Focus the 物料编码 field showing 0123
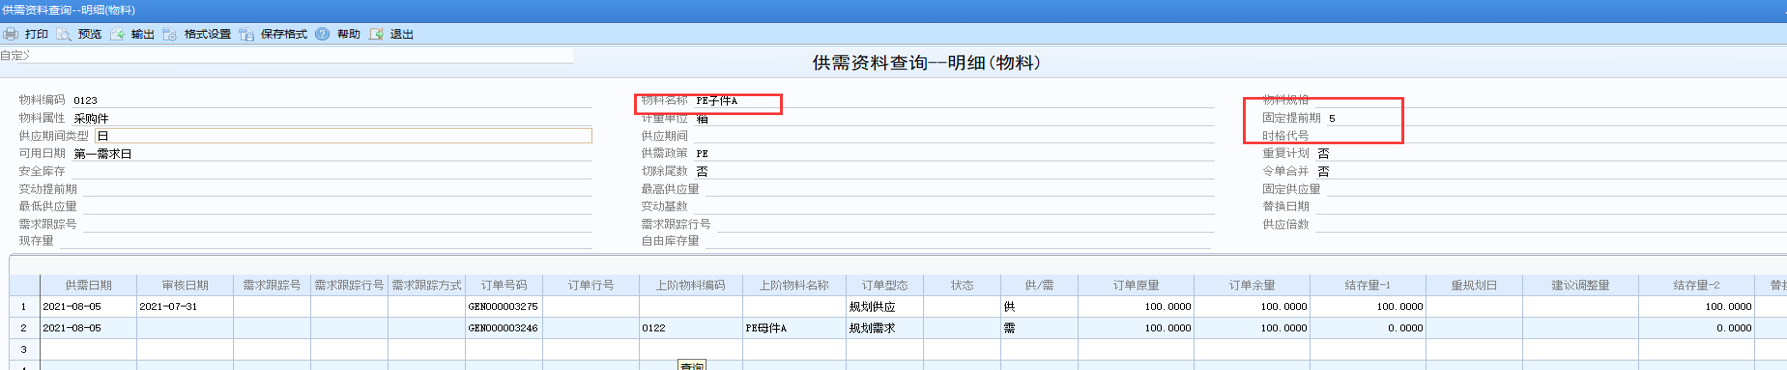The image size is (1787, 370). tap(331, 100)
